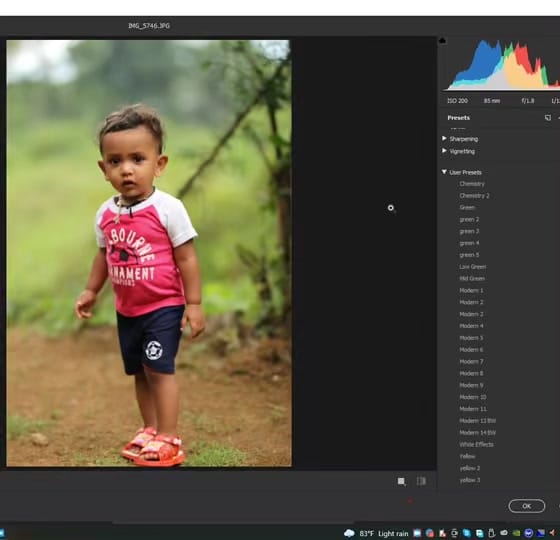Click the IMG_5746.JPG file title
This screenshot has width=560, height=540.
coord(149,26)
